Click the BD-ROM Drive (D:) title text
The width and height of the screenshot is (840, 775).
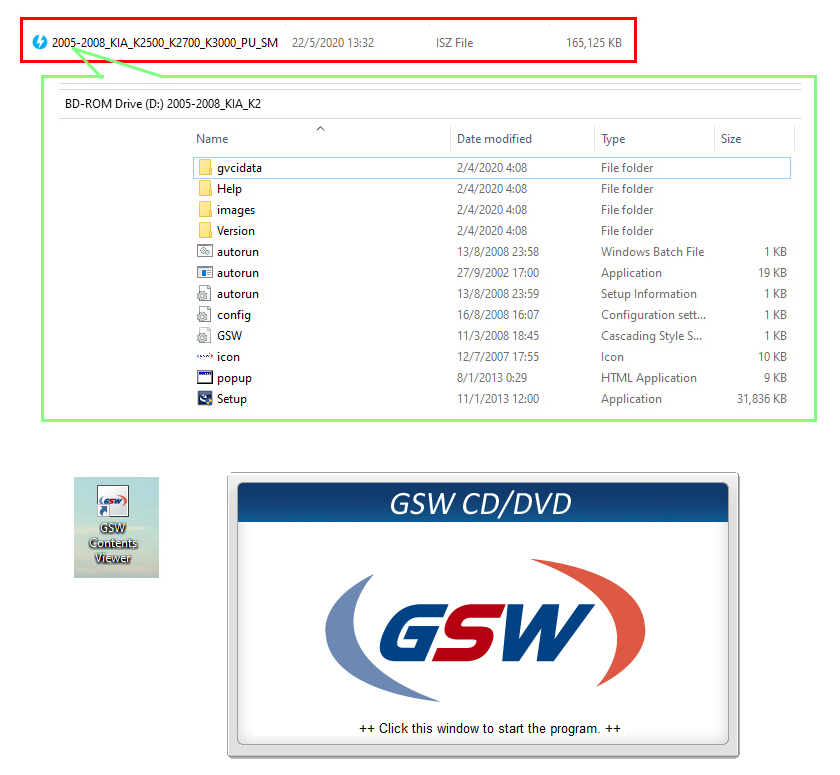(163, 103)
